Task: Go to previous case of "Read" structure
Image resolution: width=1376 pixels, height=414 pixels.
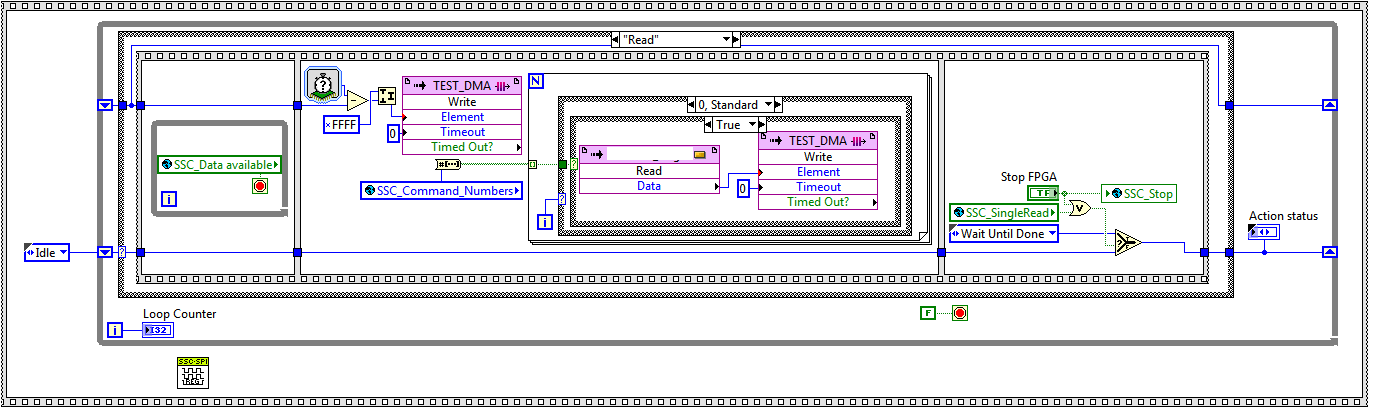Action: coord(614,39)
